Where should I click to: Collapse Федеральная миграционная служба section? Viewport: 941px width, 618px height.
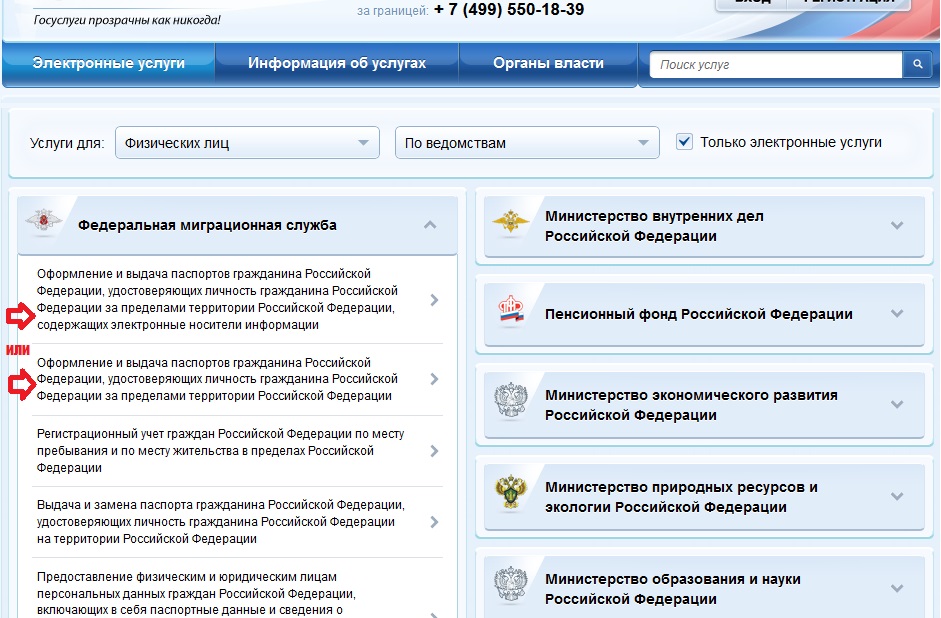(x=430, y=225)
